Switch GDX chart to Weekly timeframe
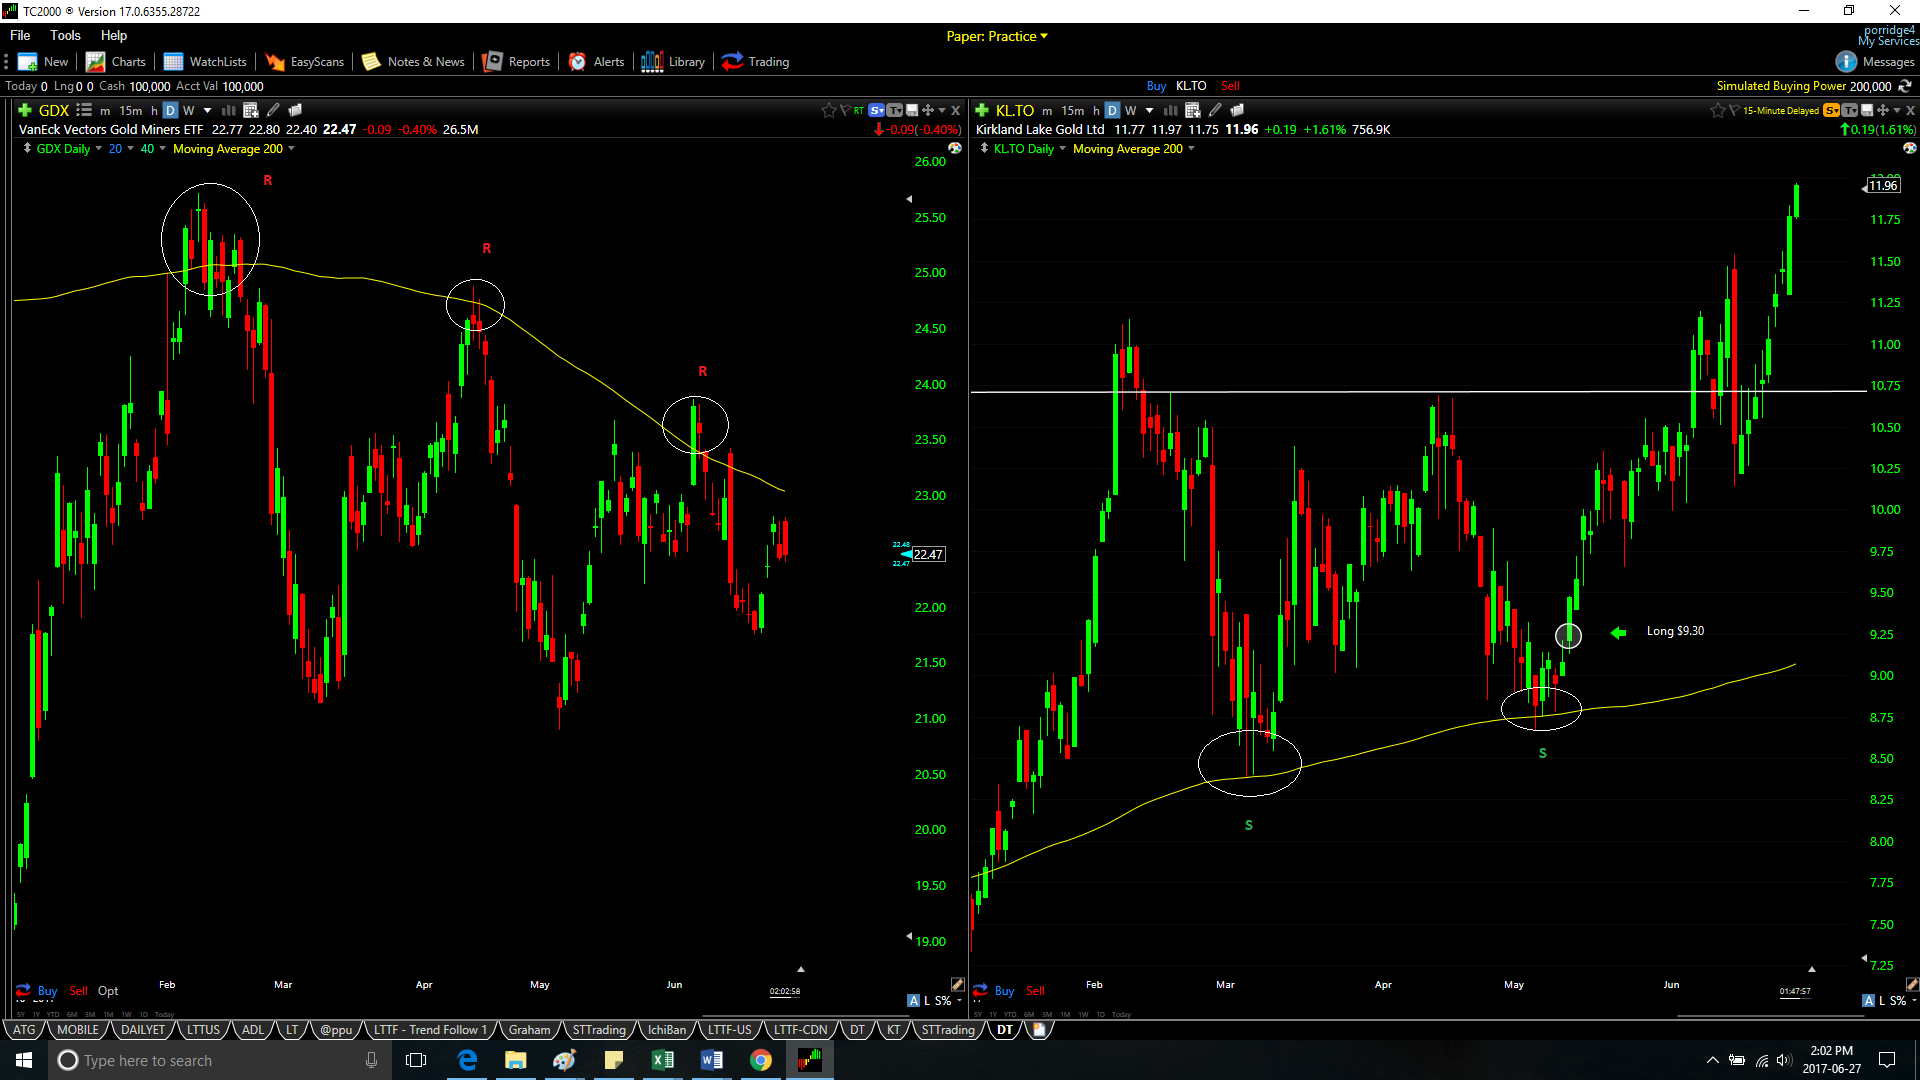Screen dimensions: 1920x1080 click(188, 110)
